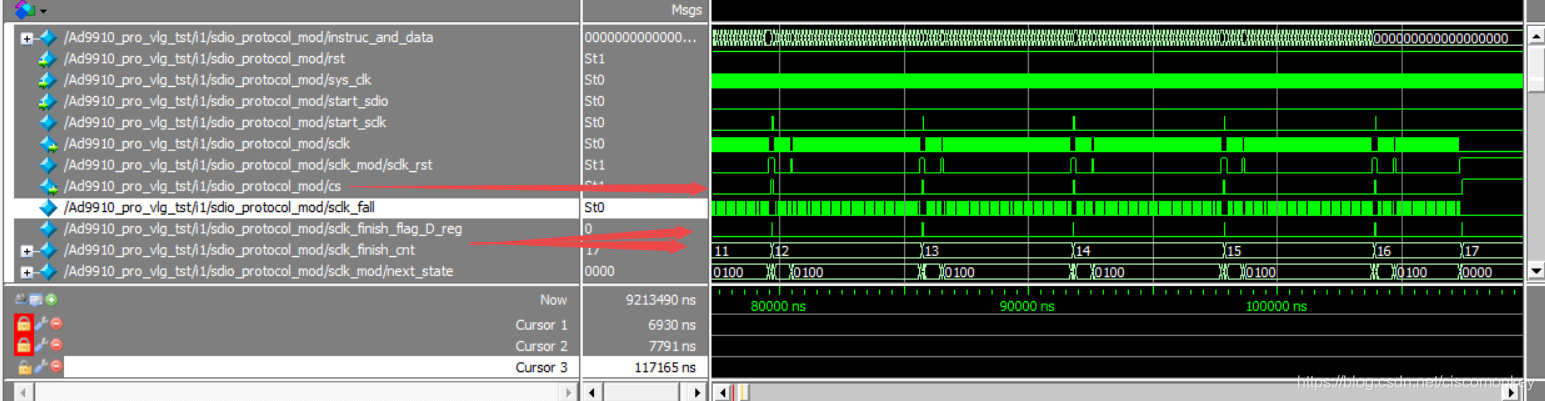Select the Cursor 2 label
Image resolution: width=1545 pixels, height=401 pixels.
click(541, 346)
